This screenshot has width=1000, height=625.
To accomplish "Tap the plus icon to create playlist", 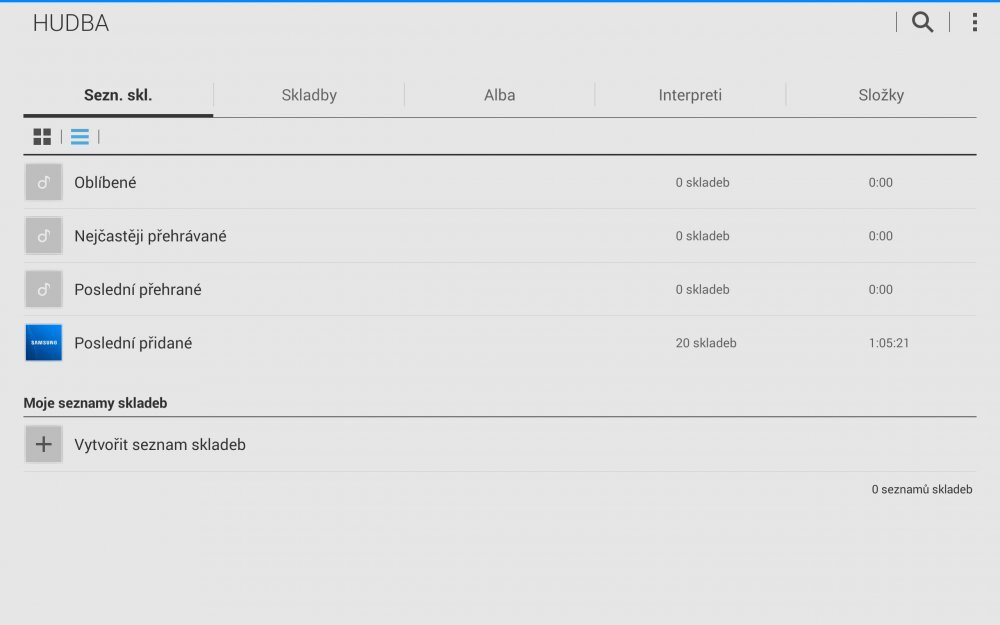I will click(x=43, y=443).
